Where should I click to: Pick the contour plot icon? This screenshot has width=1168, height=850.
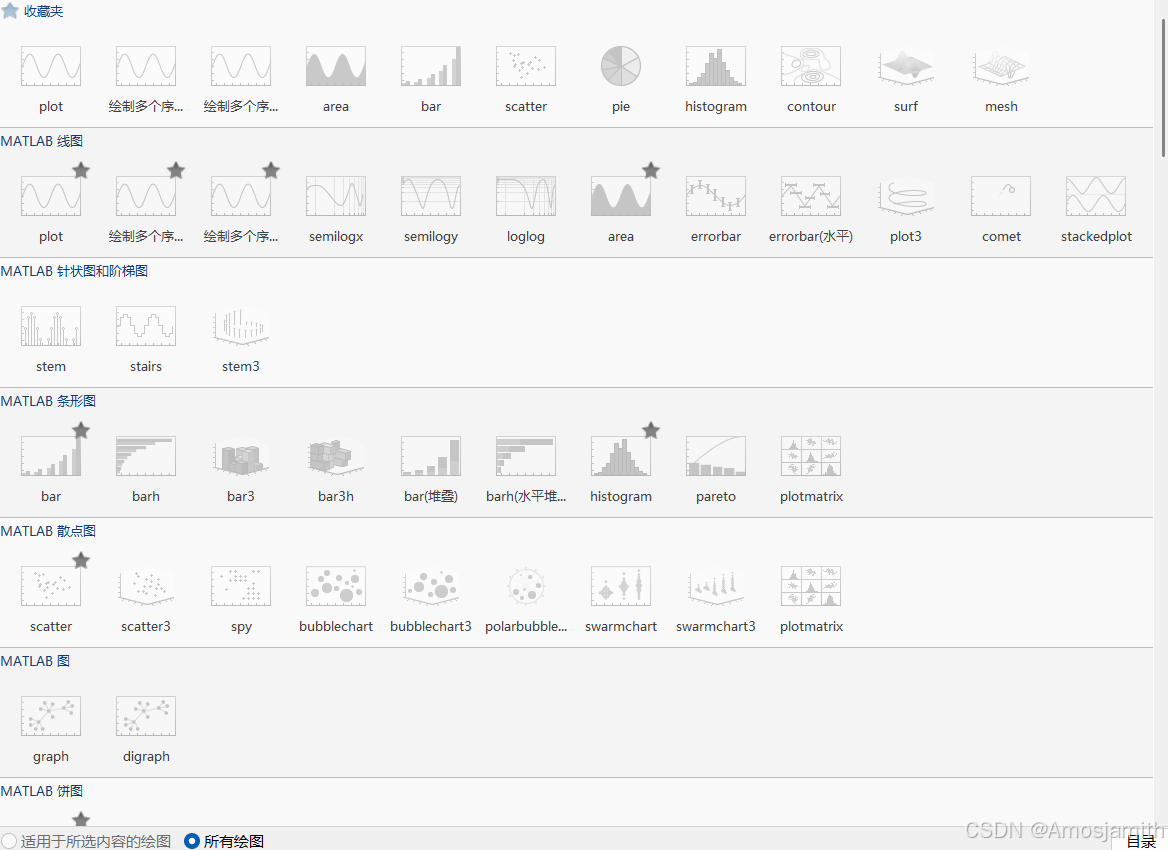point(811,66)
